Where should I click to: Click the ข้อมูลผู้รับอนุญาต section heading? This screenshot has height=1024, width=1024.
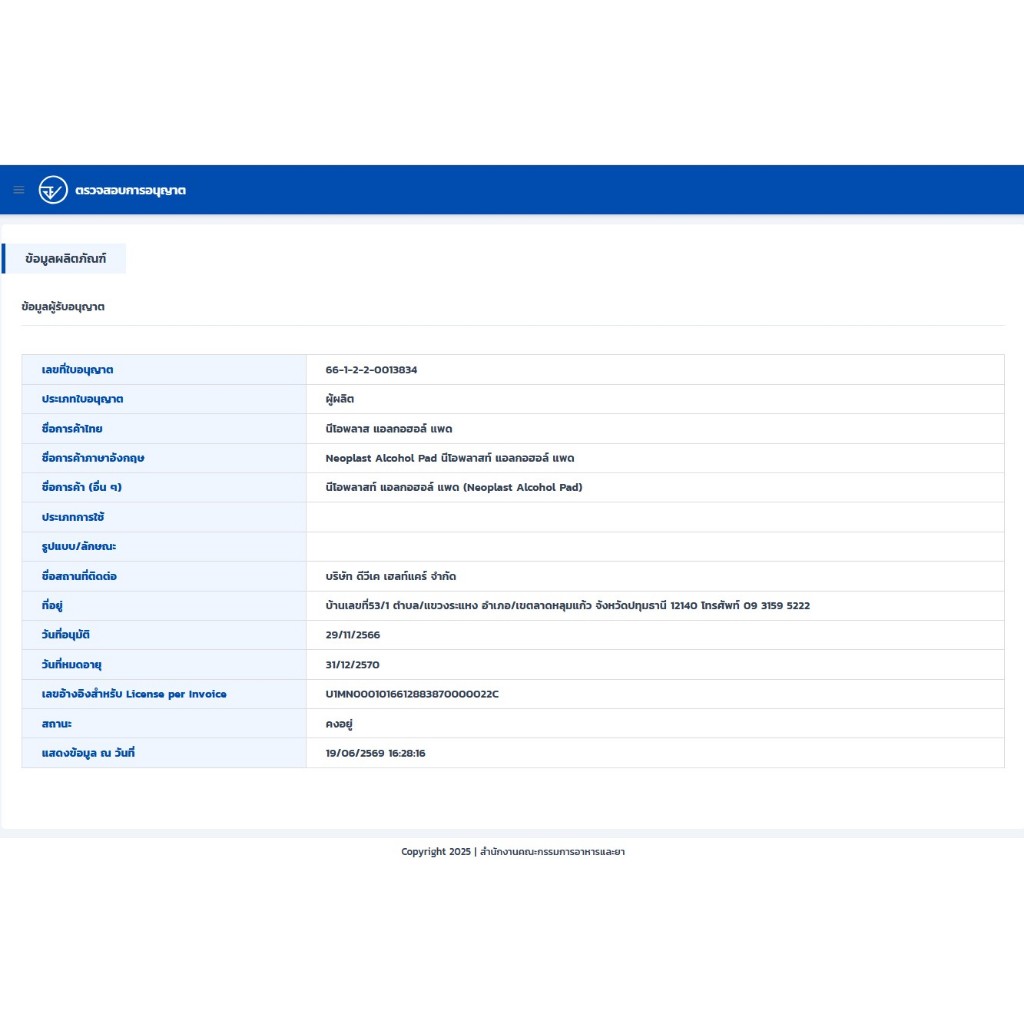(x=63, y=307)
